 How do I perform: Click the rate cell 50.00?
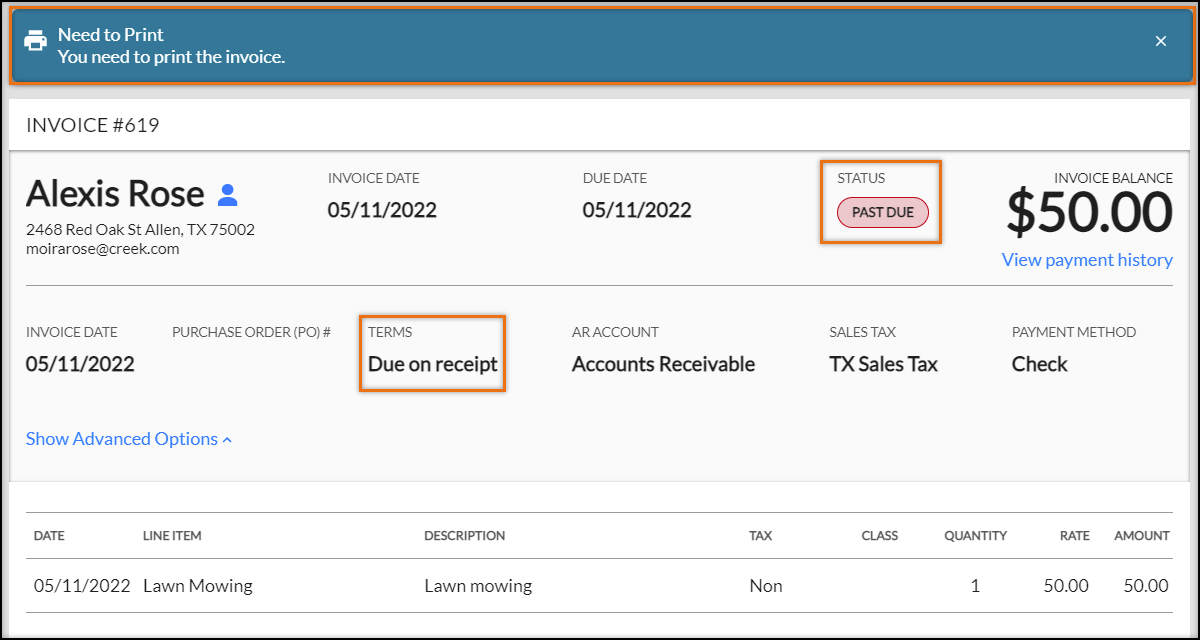pos(1066,586)
